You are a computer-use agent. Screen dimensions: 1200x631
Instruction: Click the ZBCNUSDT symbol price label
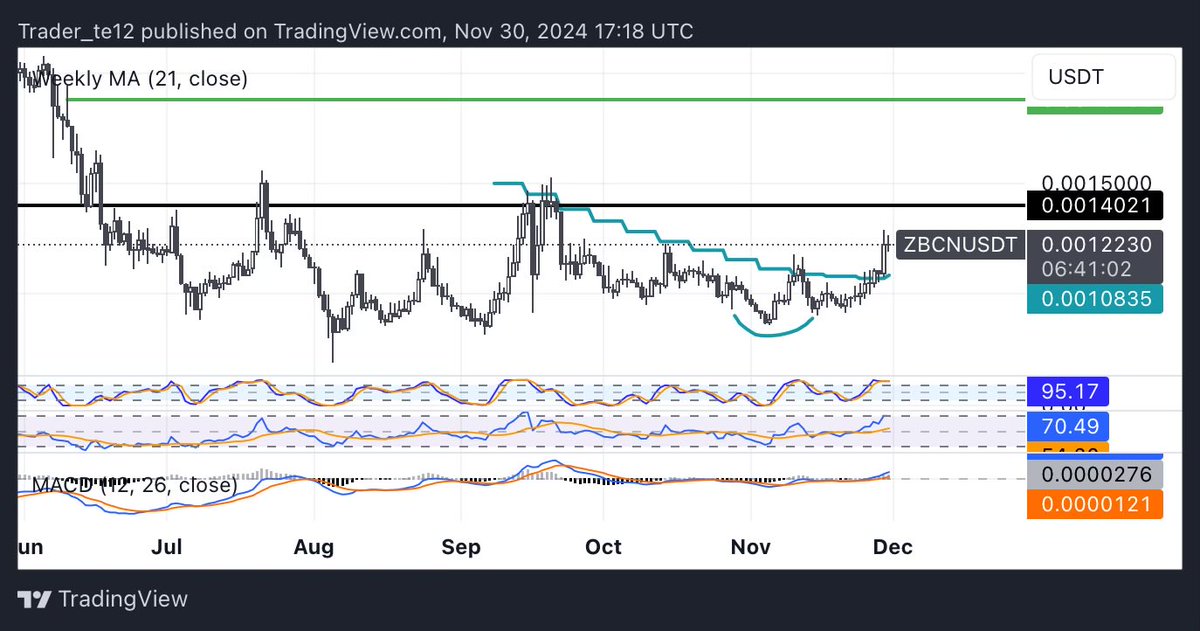(x=960, y=244)
